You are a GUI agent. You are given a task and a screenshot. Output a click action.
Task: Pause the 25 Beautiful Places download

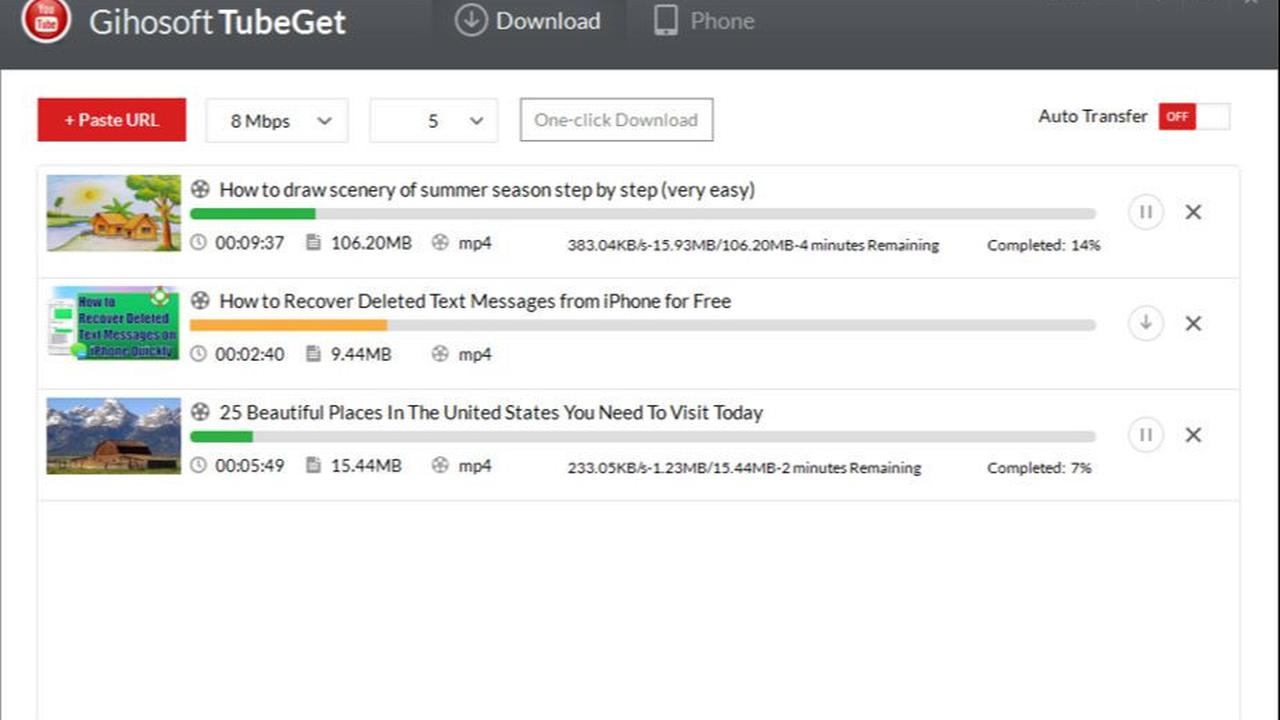coord(1146,435)
